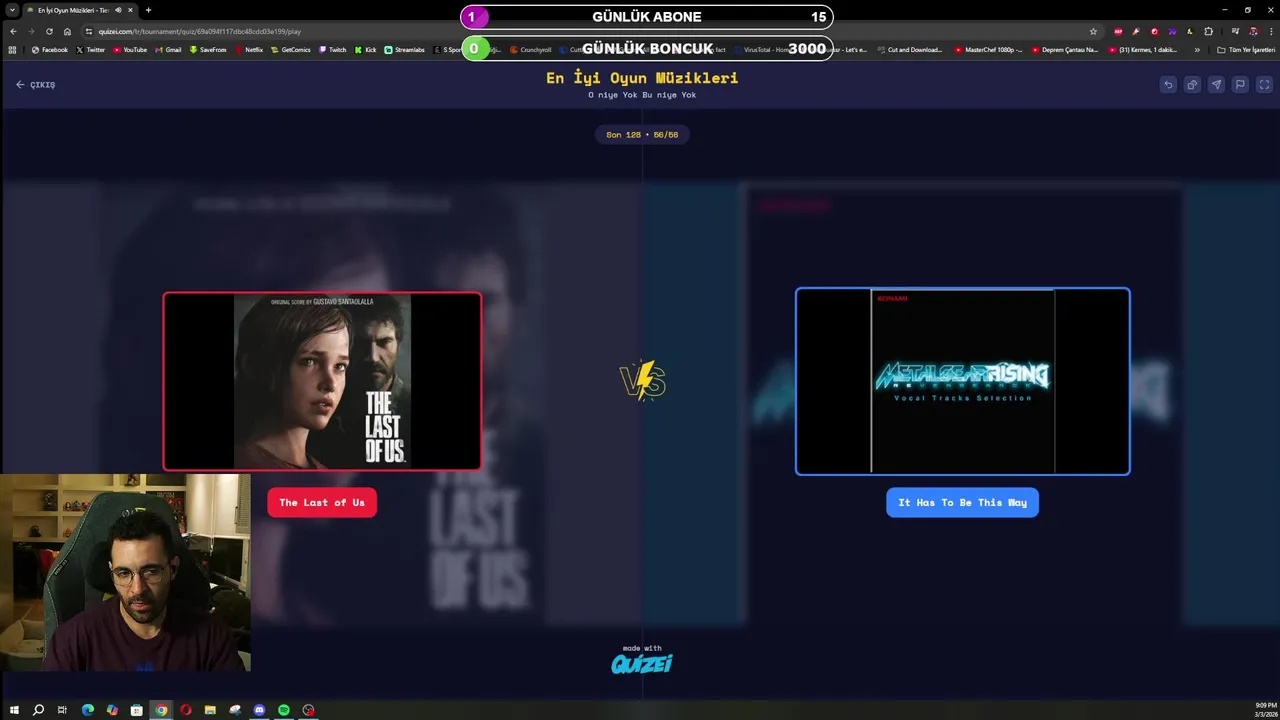
Task: Go back with browser back arrow
Action: pos(13,31)
